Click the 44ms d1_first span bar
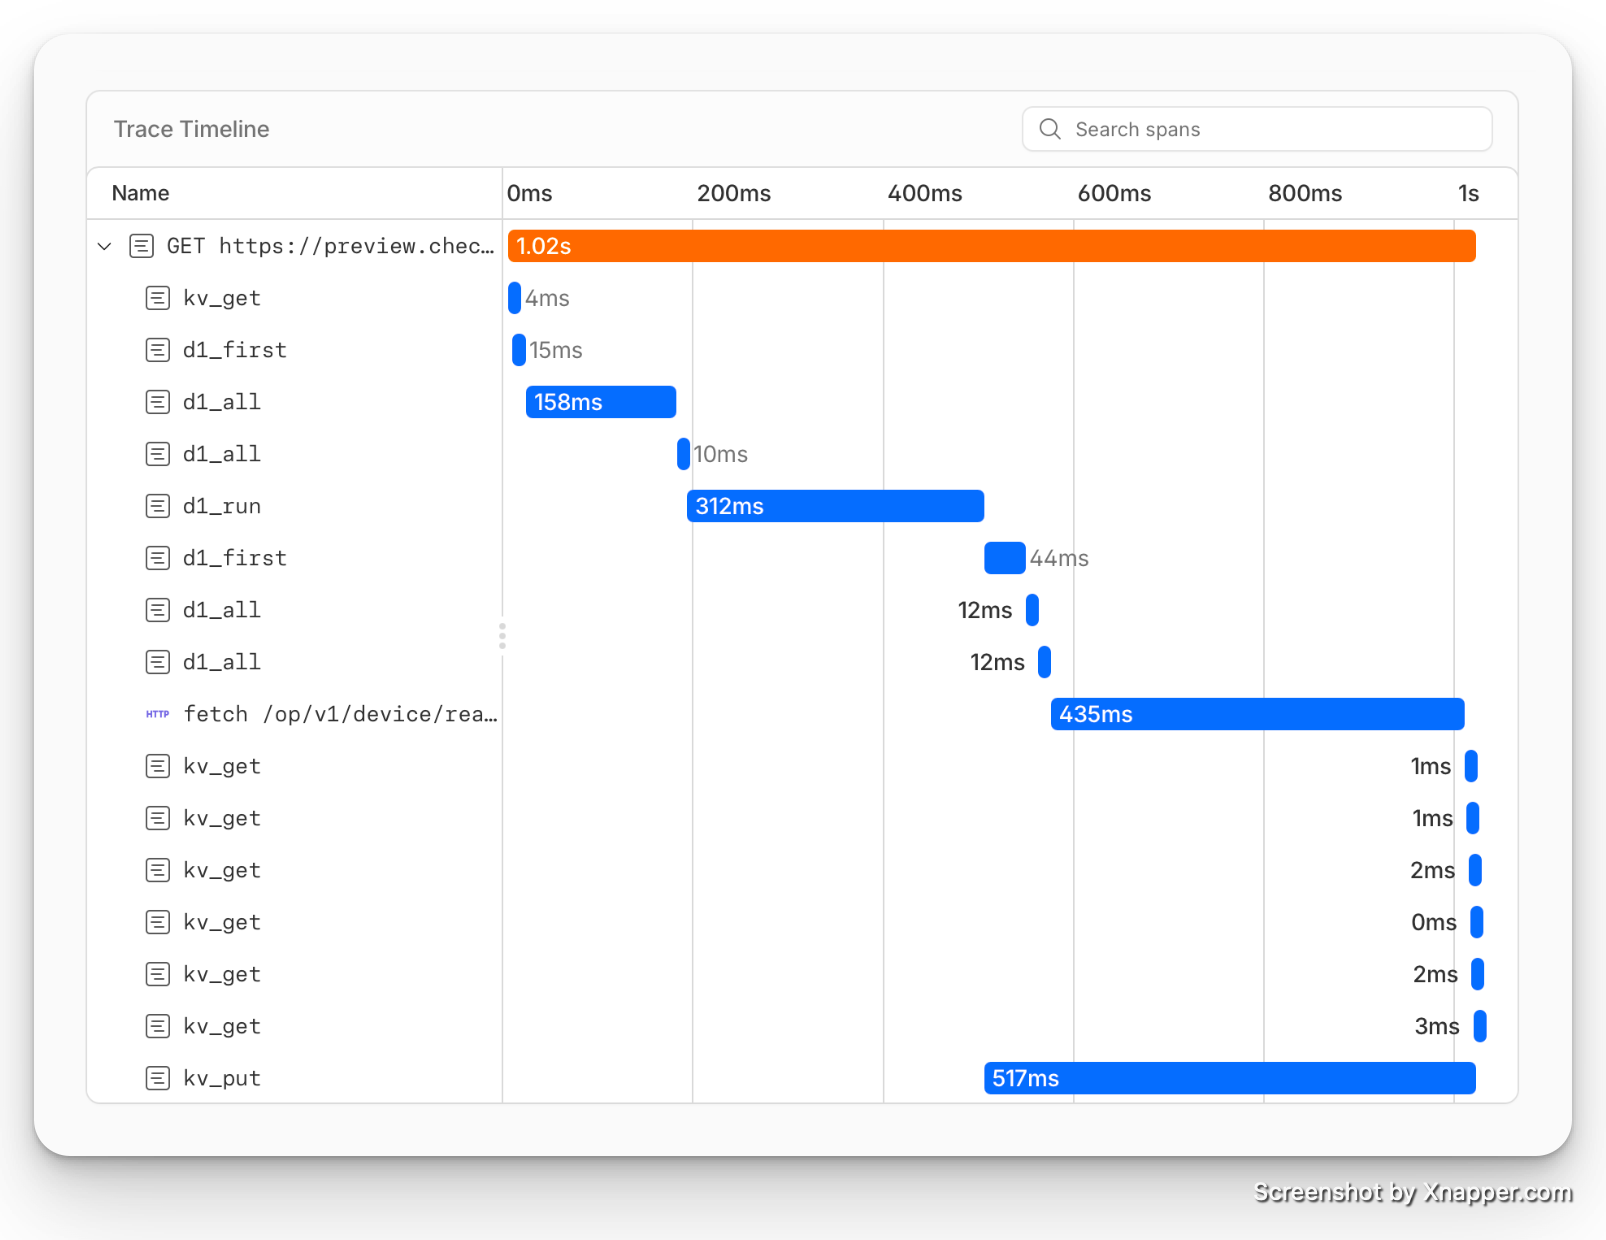The width and height of the screenshot is (1606, 1240). (x=1004, y=558)
